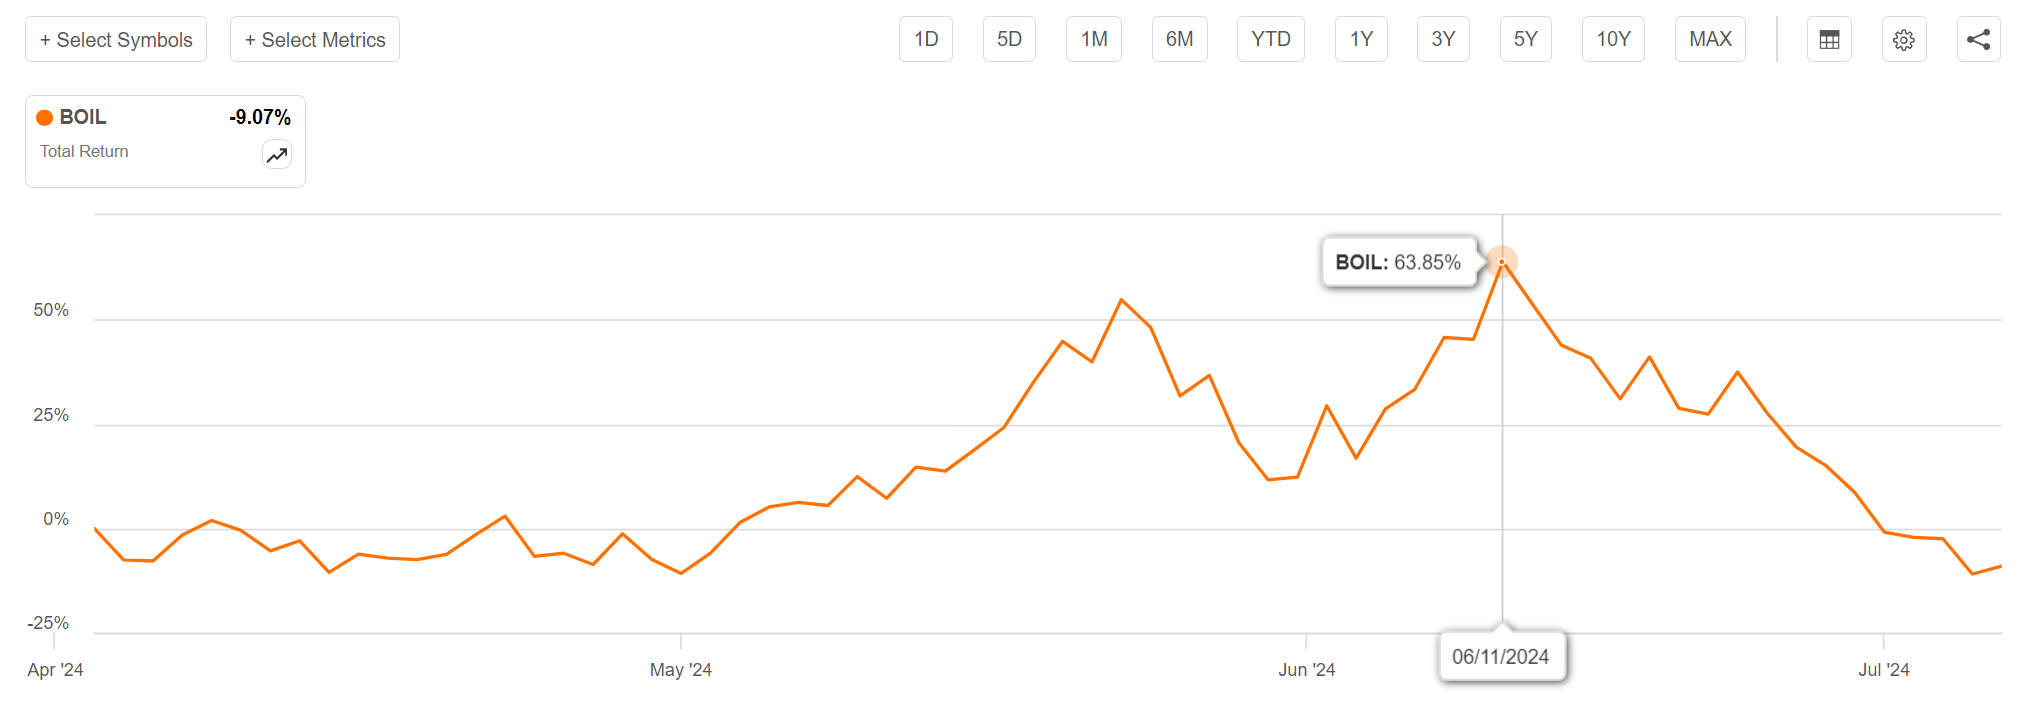
Task: Click the trending-line icon in the BOIL card
Action: click(x=277, y=155)
